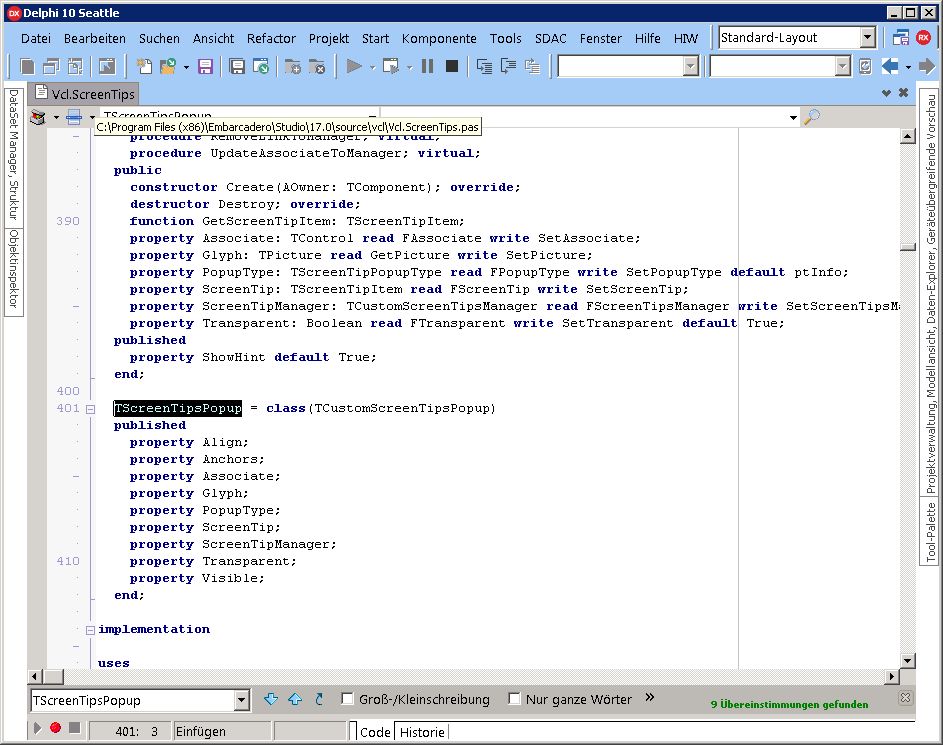Click the Add file to project icon
The width and height of the screenshot is (943, 745).
point(293,66)
